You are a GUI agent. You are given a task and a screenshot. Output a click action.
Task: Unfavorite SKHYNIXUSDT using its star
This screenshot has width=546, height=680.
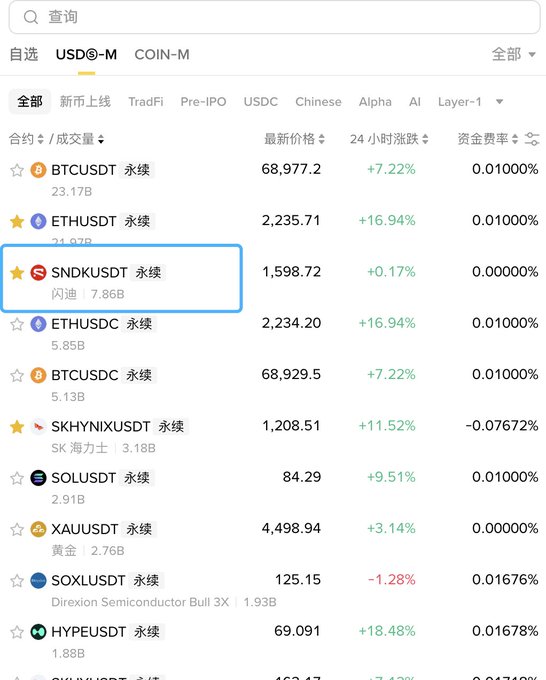point(17,427)
